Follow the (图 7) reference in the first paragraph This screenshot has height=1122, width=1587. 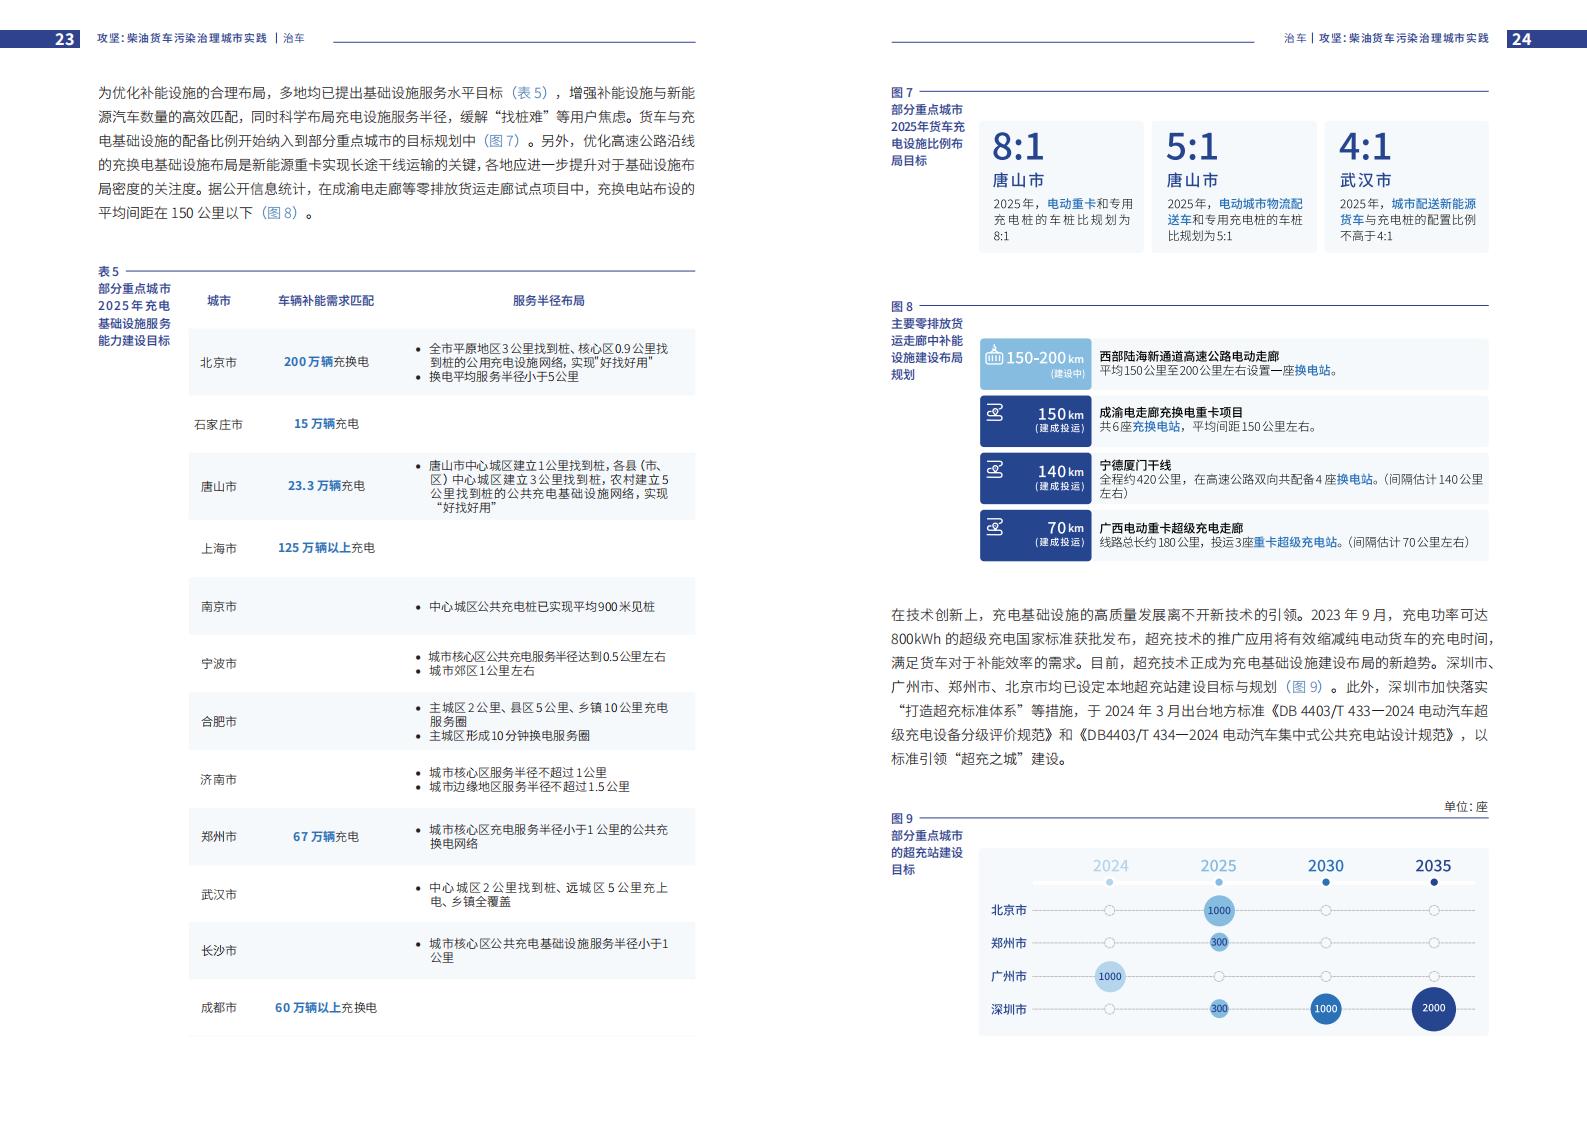tap(502, 141)
